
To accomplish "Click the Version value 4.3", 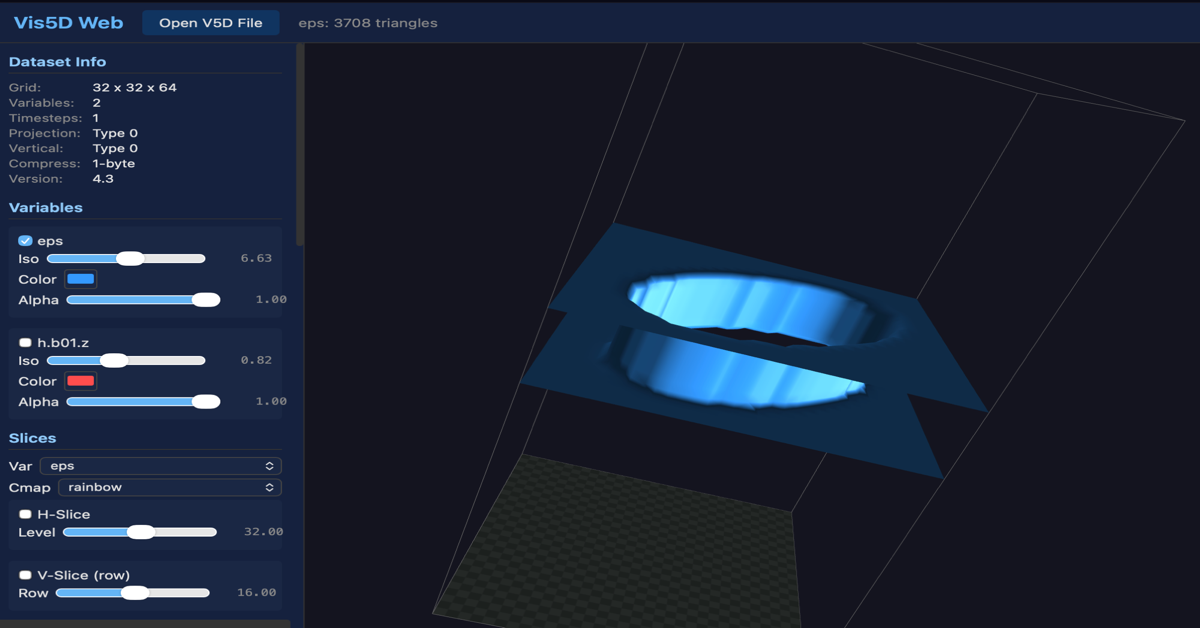I will pyautogui.click(x=103, y=179).
